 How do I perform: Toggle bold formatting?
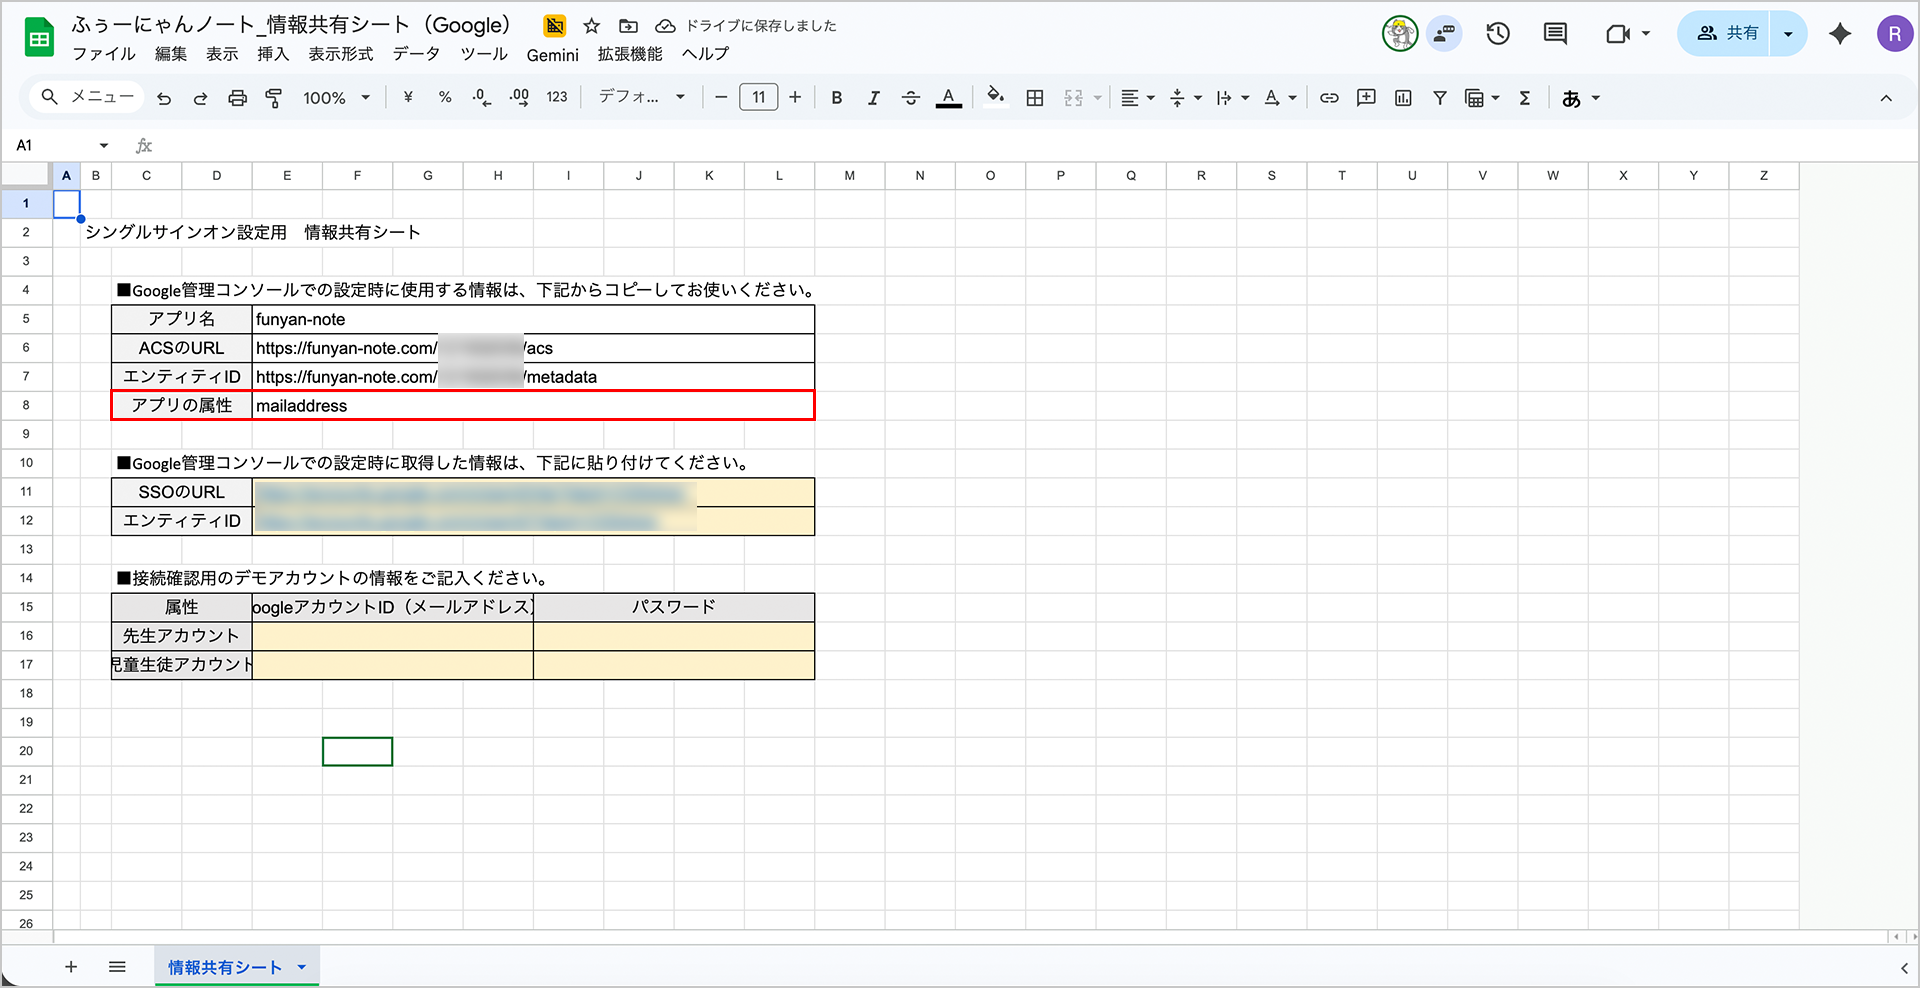coord(837,98)
